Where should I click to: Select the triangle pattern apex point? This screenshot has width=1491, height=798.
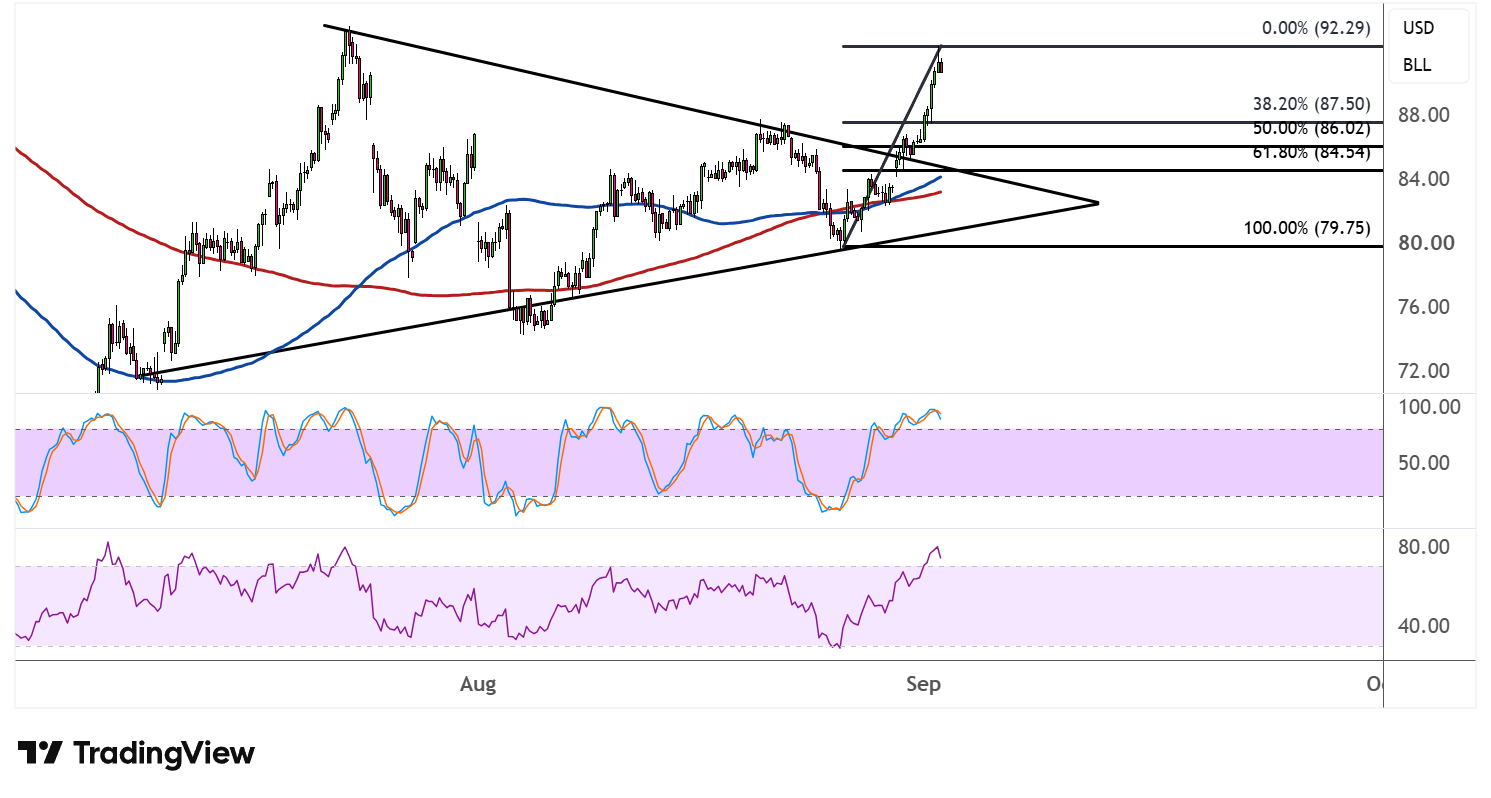tap(1098, 203)
